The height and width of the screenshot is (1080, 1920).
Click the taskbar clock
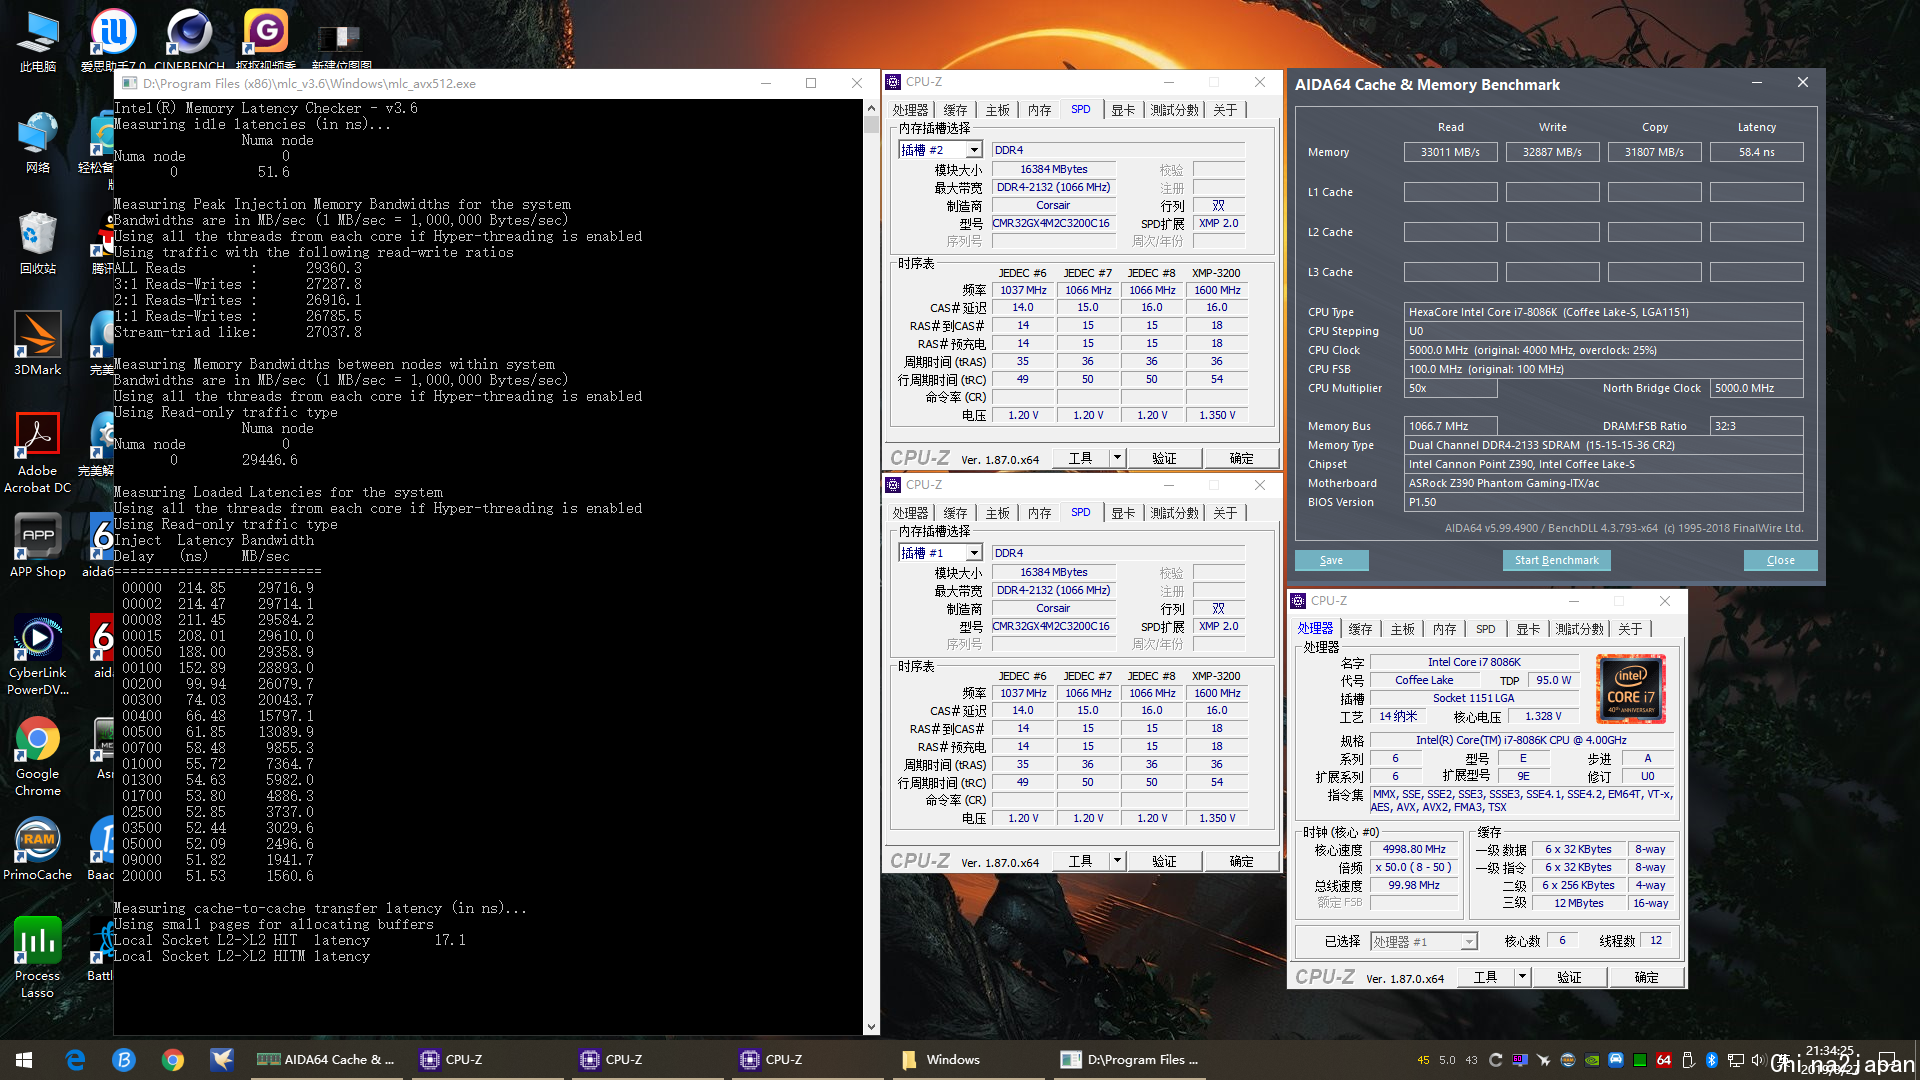tap(1828, 1060)
